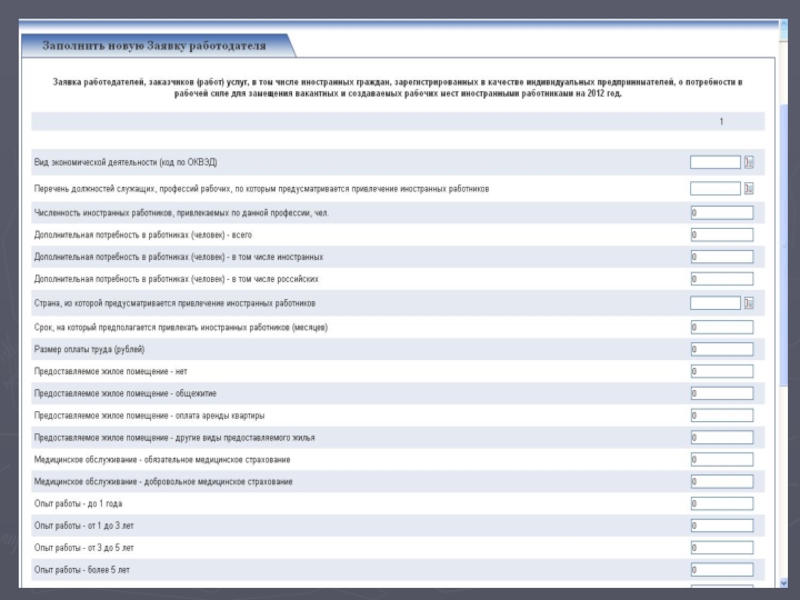Image resolution: width=800 pixels, height=600 pixels.
Task: Focus 'добровольное медицинское страхование' field
Action: [722, 481]
